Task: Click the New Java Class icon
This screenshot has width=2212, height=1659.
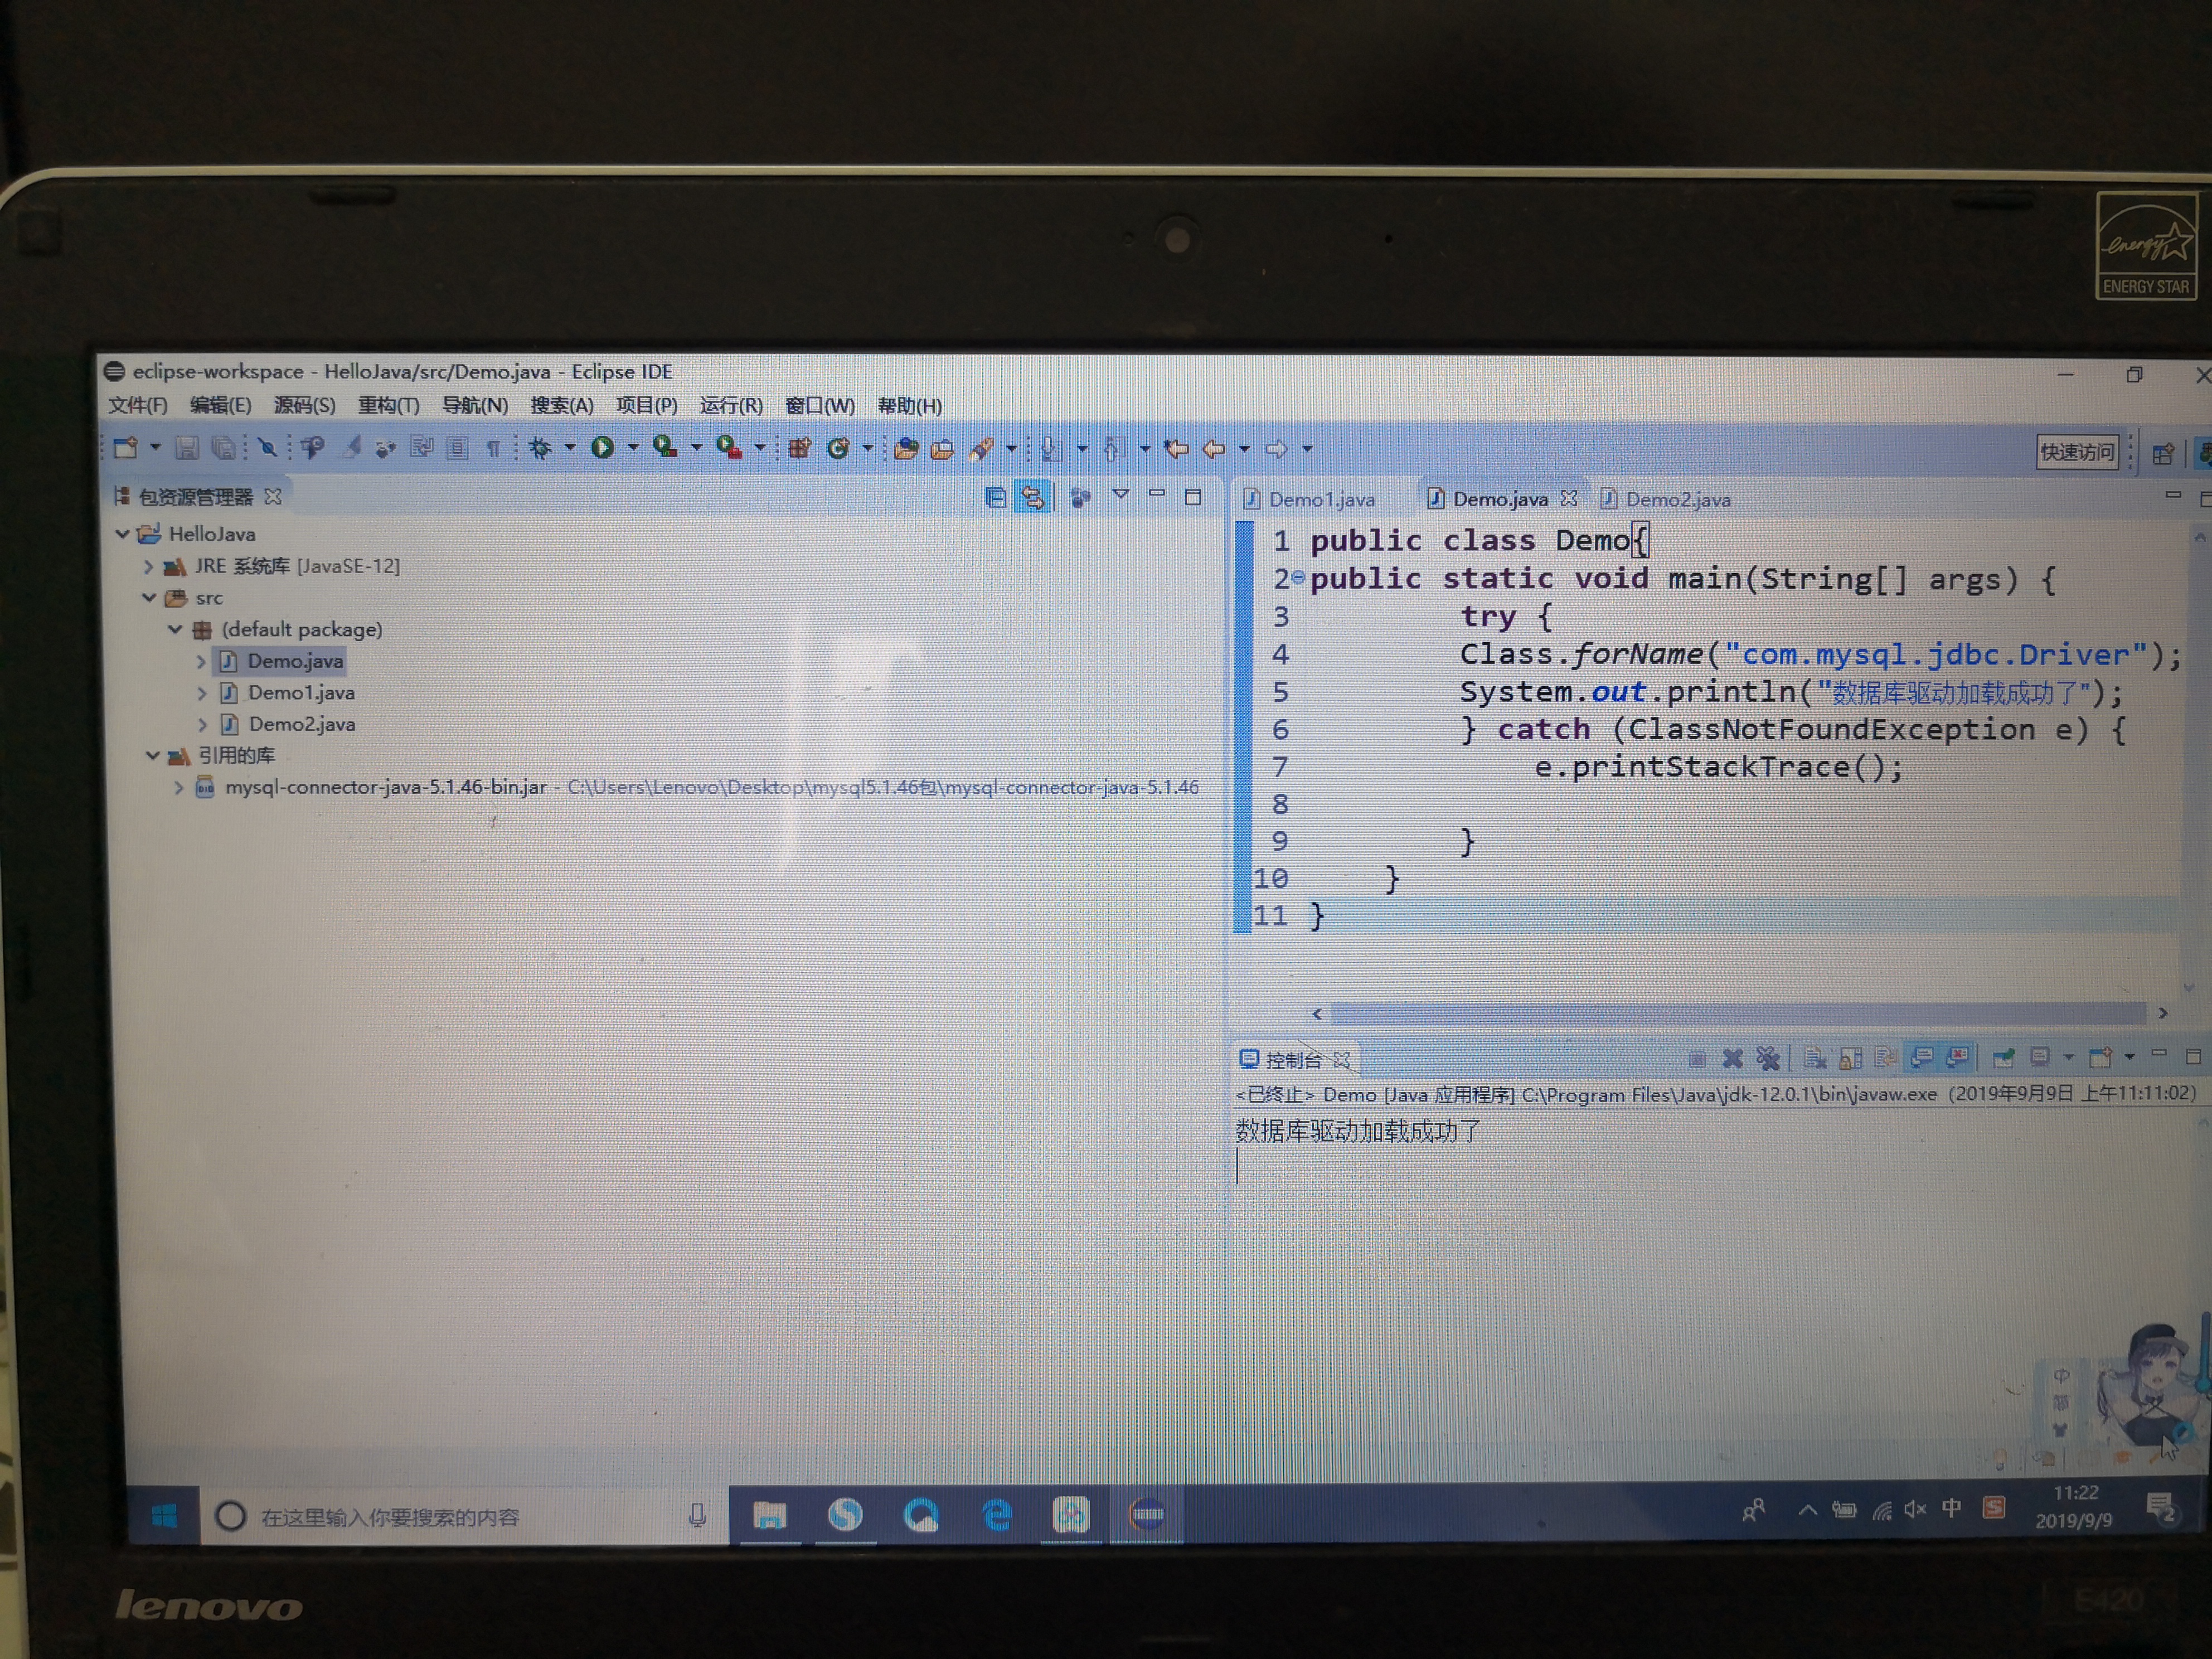Action: tap(839, 448)
